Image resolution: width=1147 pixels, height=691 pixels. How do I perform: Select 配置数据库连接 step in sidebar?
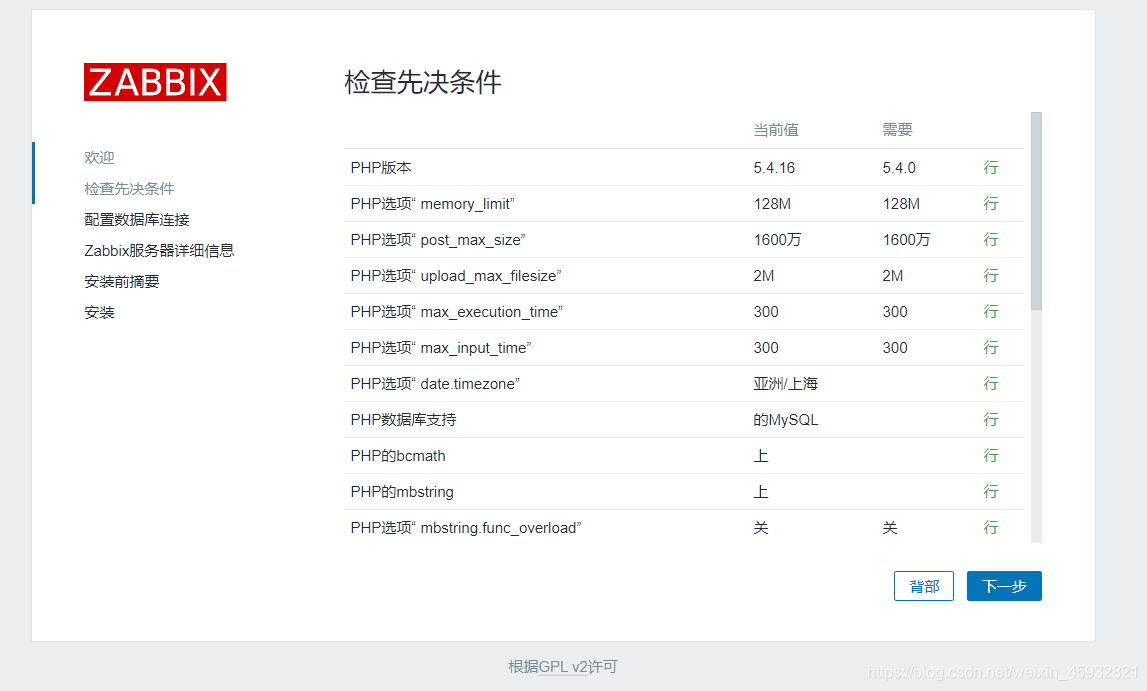tap(137, 219)
